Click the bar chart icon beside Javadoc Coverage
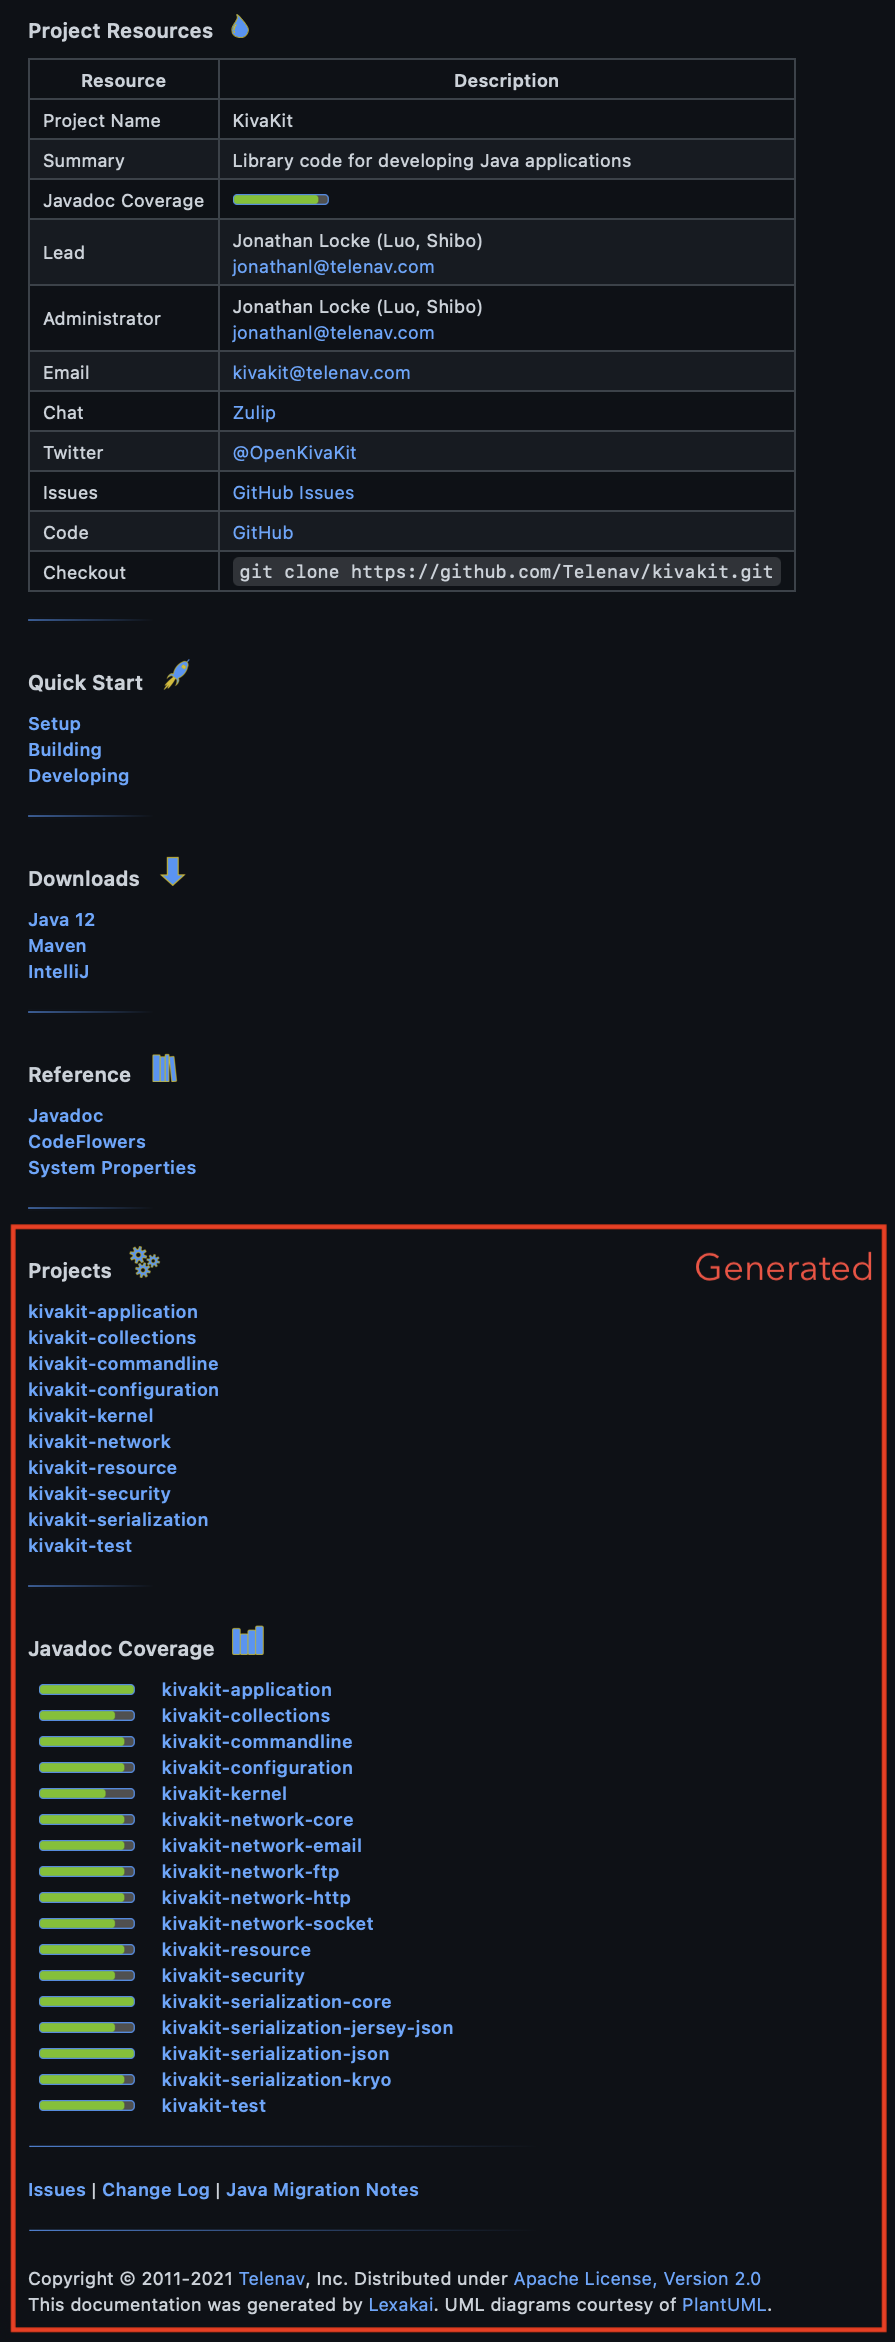The width and height of the screenshot is (895, 2342). pos(248,1641)
